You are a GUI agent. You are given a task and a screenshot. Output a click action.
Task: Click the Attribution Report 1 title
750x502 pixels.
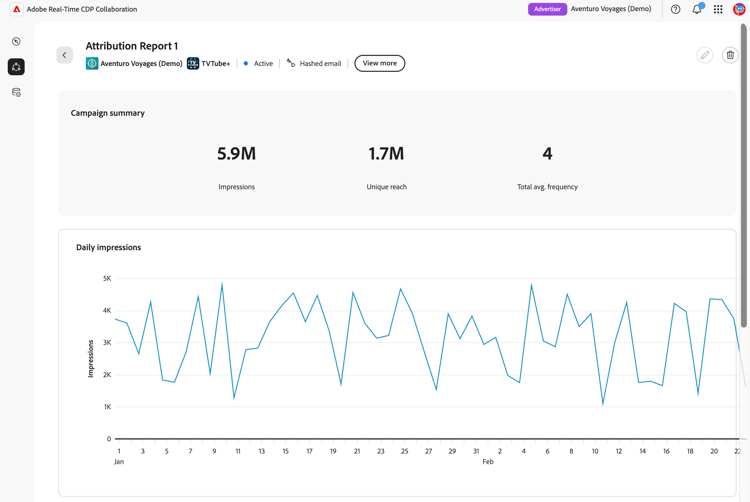click(x=132, y=46)
